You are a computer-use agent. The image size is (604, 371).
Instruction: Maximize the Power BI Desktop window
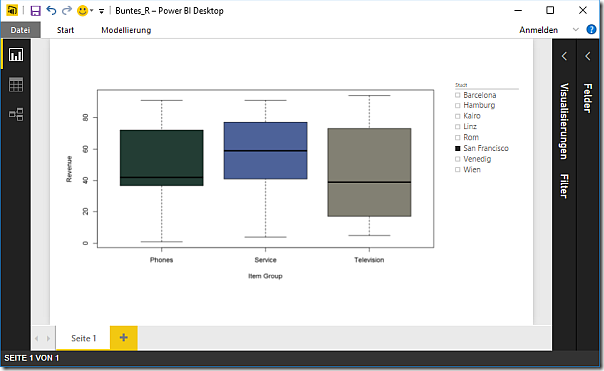(x=550, y=10)
